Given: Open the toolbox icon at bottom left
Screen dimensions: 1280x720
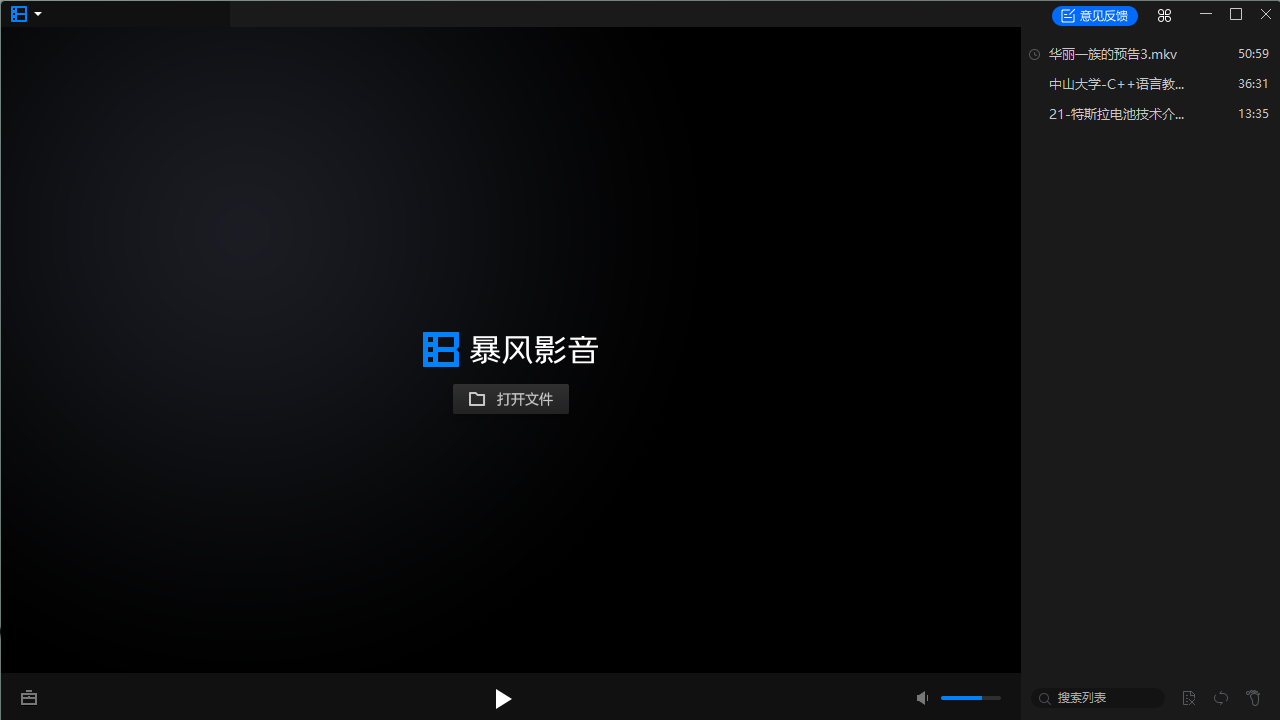Looking at the screenshot, I should click(28, 697).
